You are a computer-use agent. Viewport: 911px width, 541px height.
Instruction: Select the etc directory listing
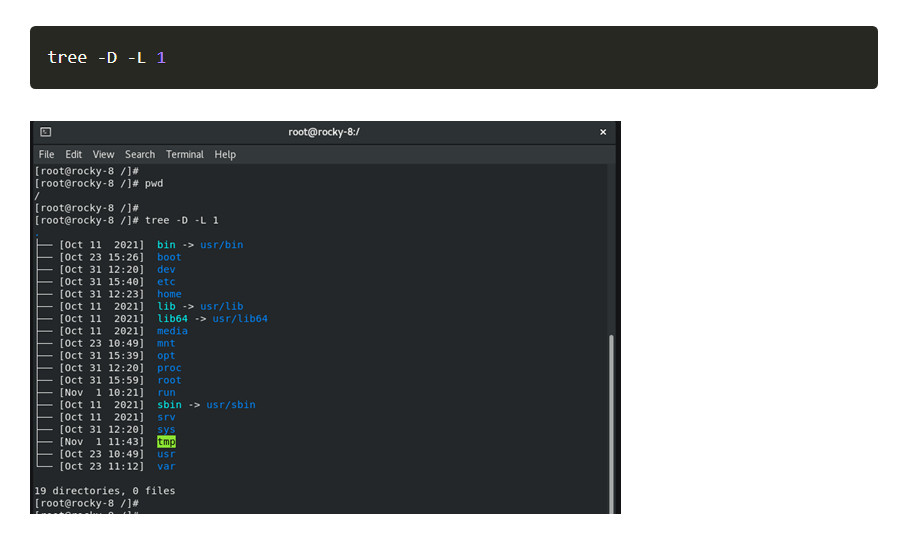166,282
